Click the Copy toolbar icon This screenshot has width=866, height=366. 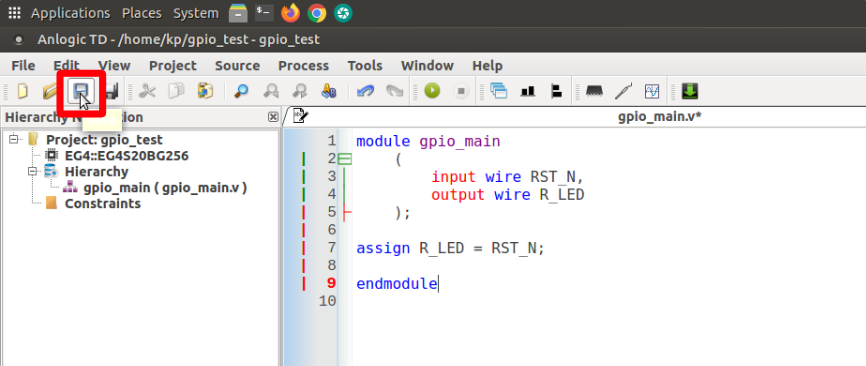tap(176, 91)
